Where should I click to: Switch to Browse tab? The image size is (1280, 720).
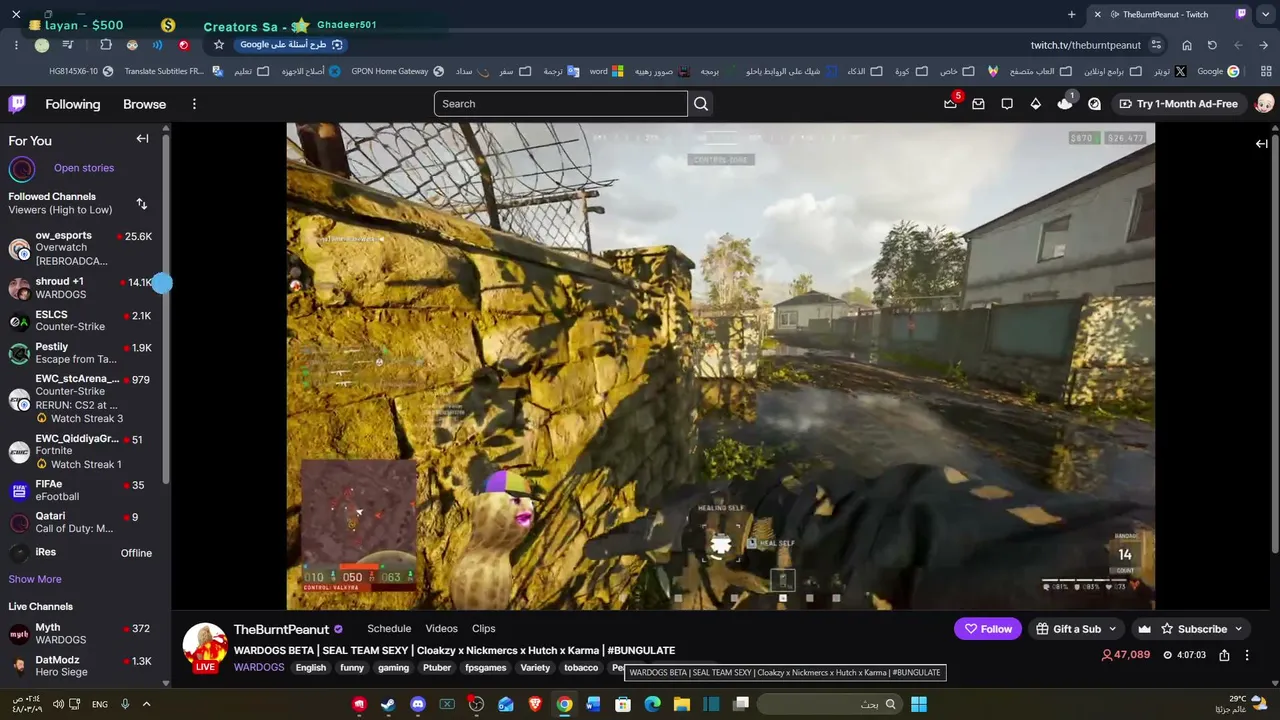pyautogui.click(x=144, y=104)
